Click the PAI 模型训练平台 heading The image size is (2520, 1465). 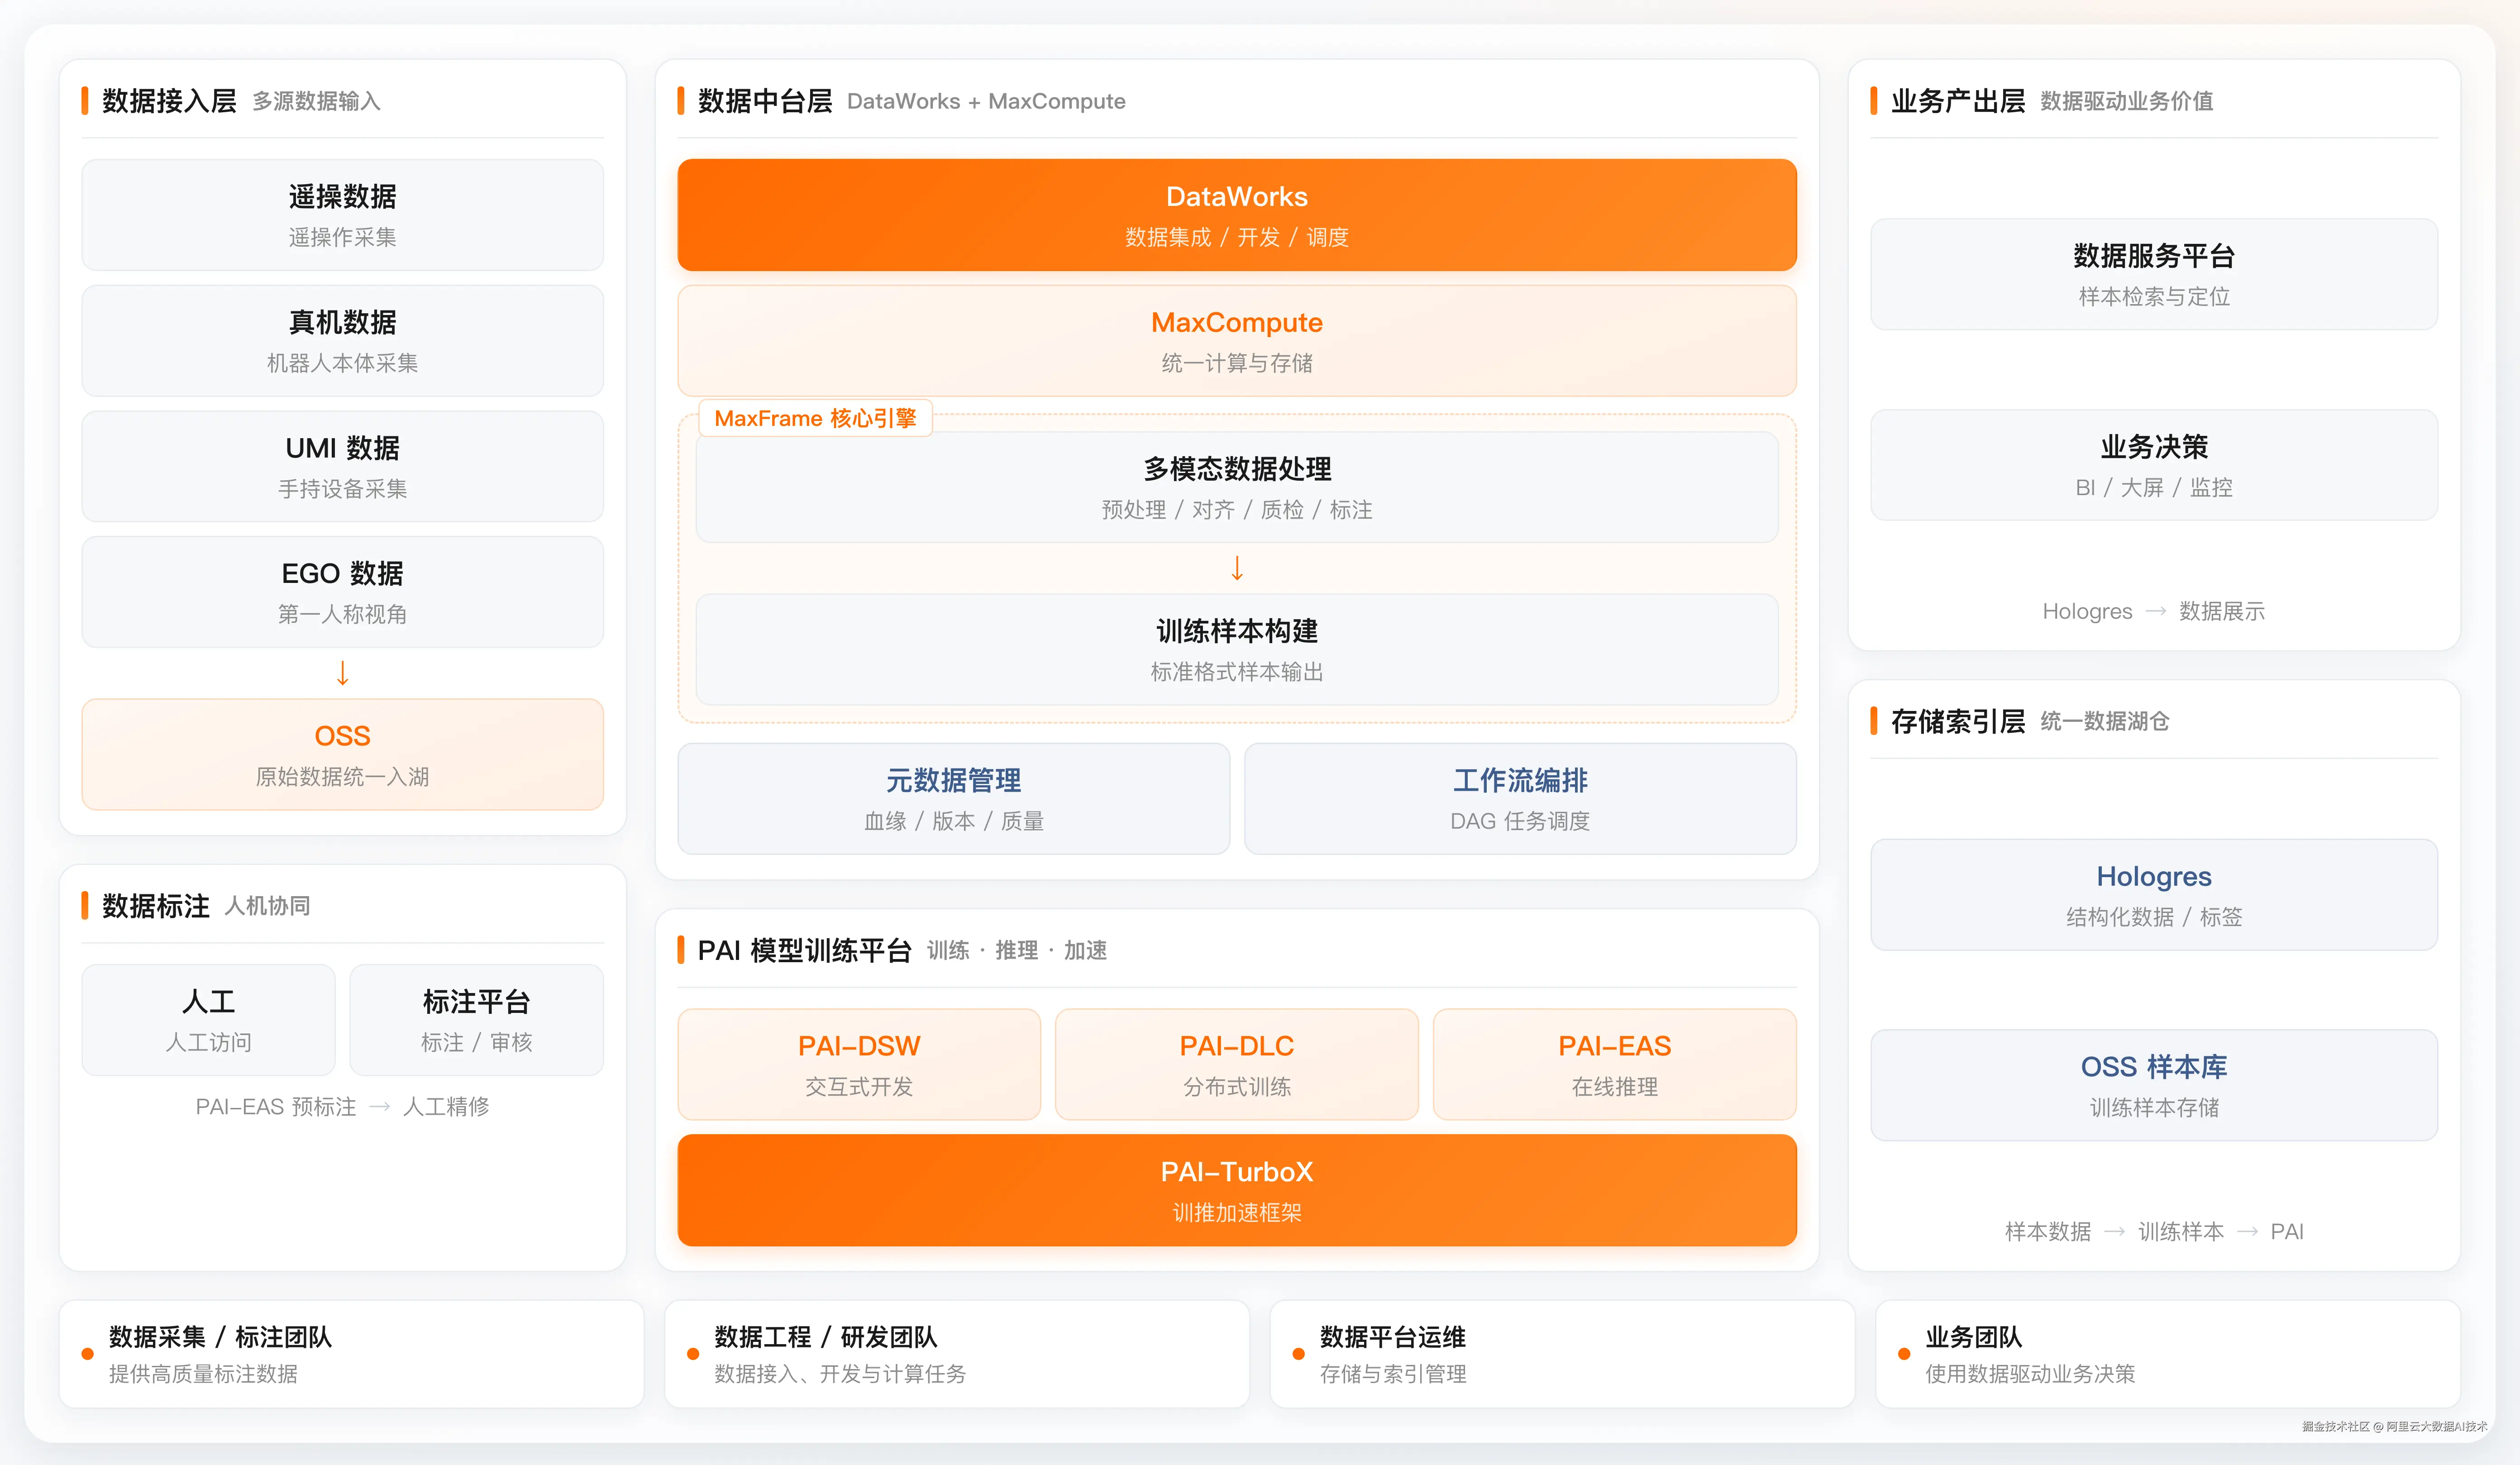coord(805,950)
